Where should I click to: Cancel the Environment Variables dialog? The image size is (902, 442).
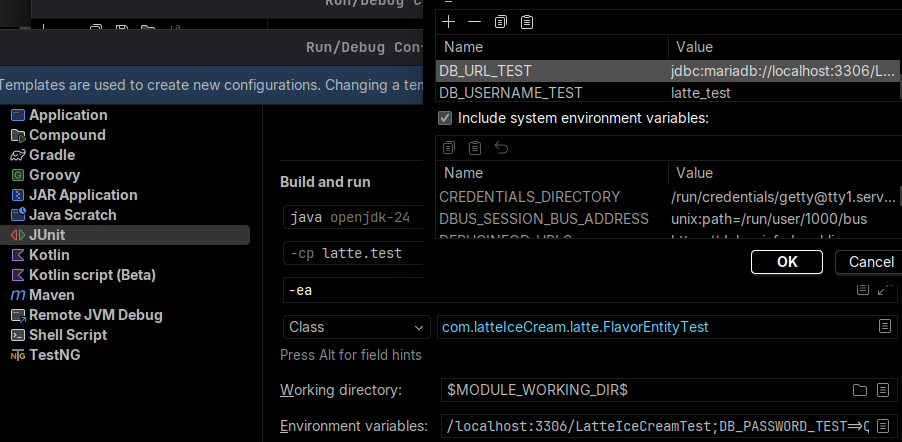click(x=870, y=262)
